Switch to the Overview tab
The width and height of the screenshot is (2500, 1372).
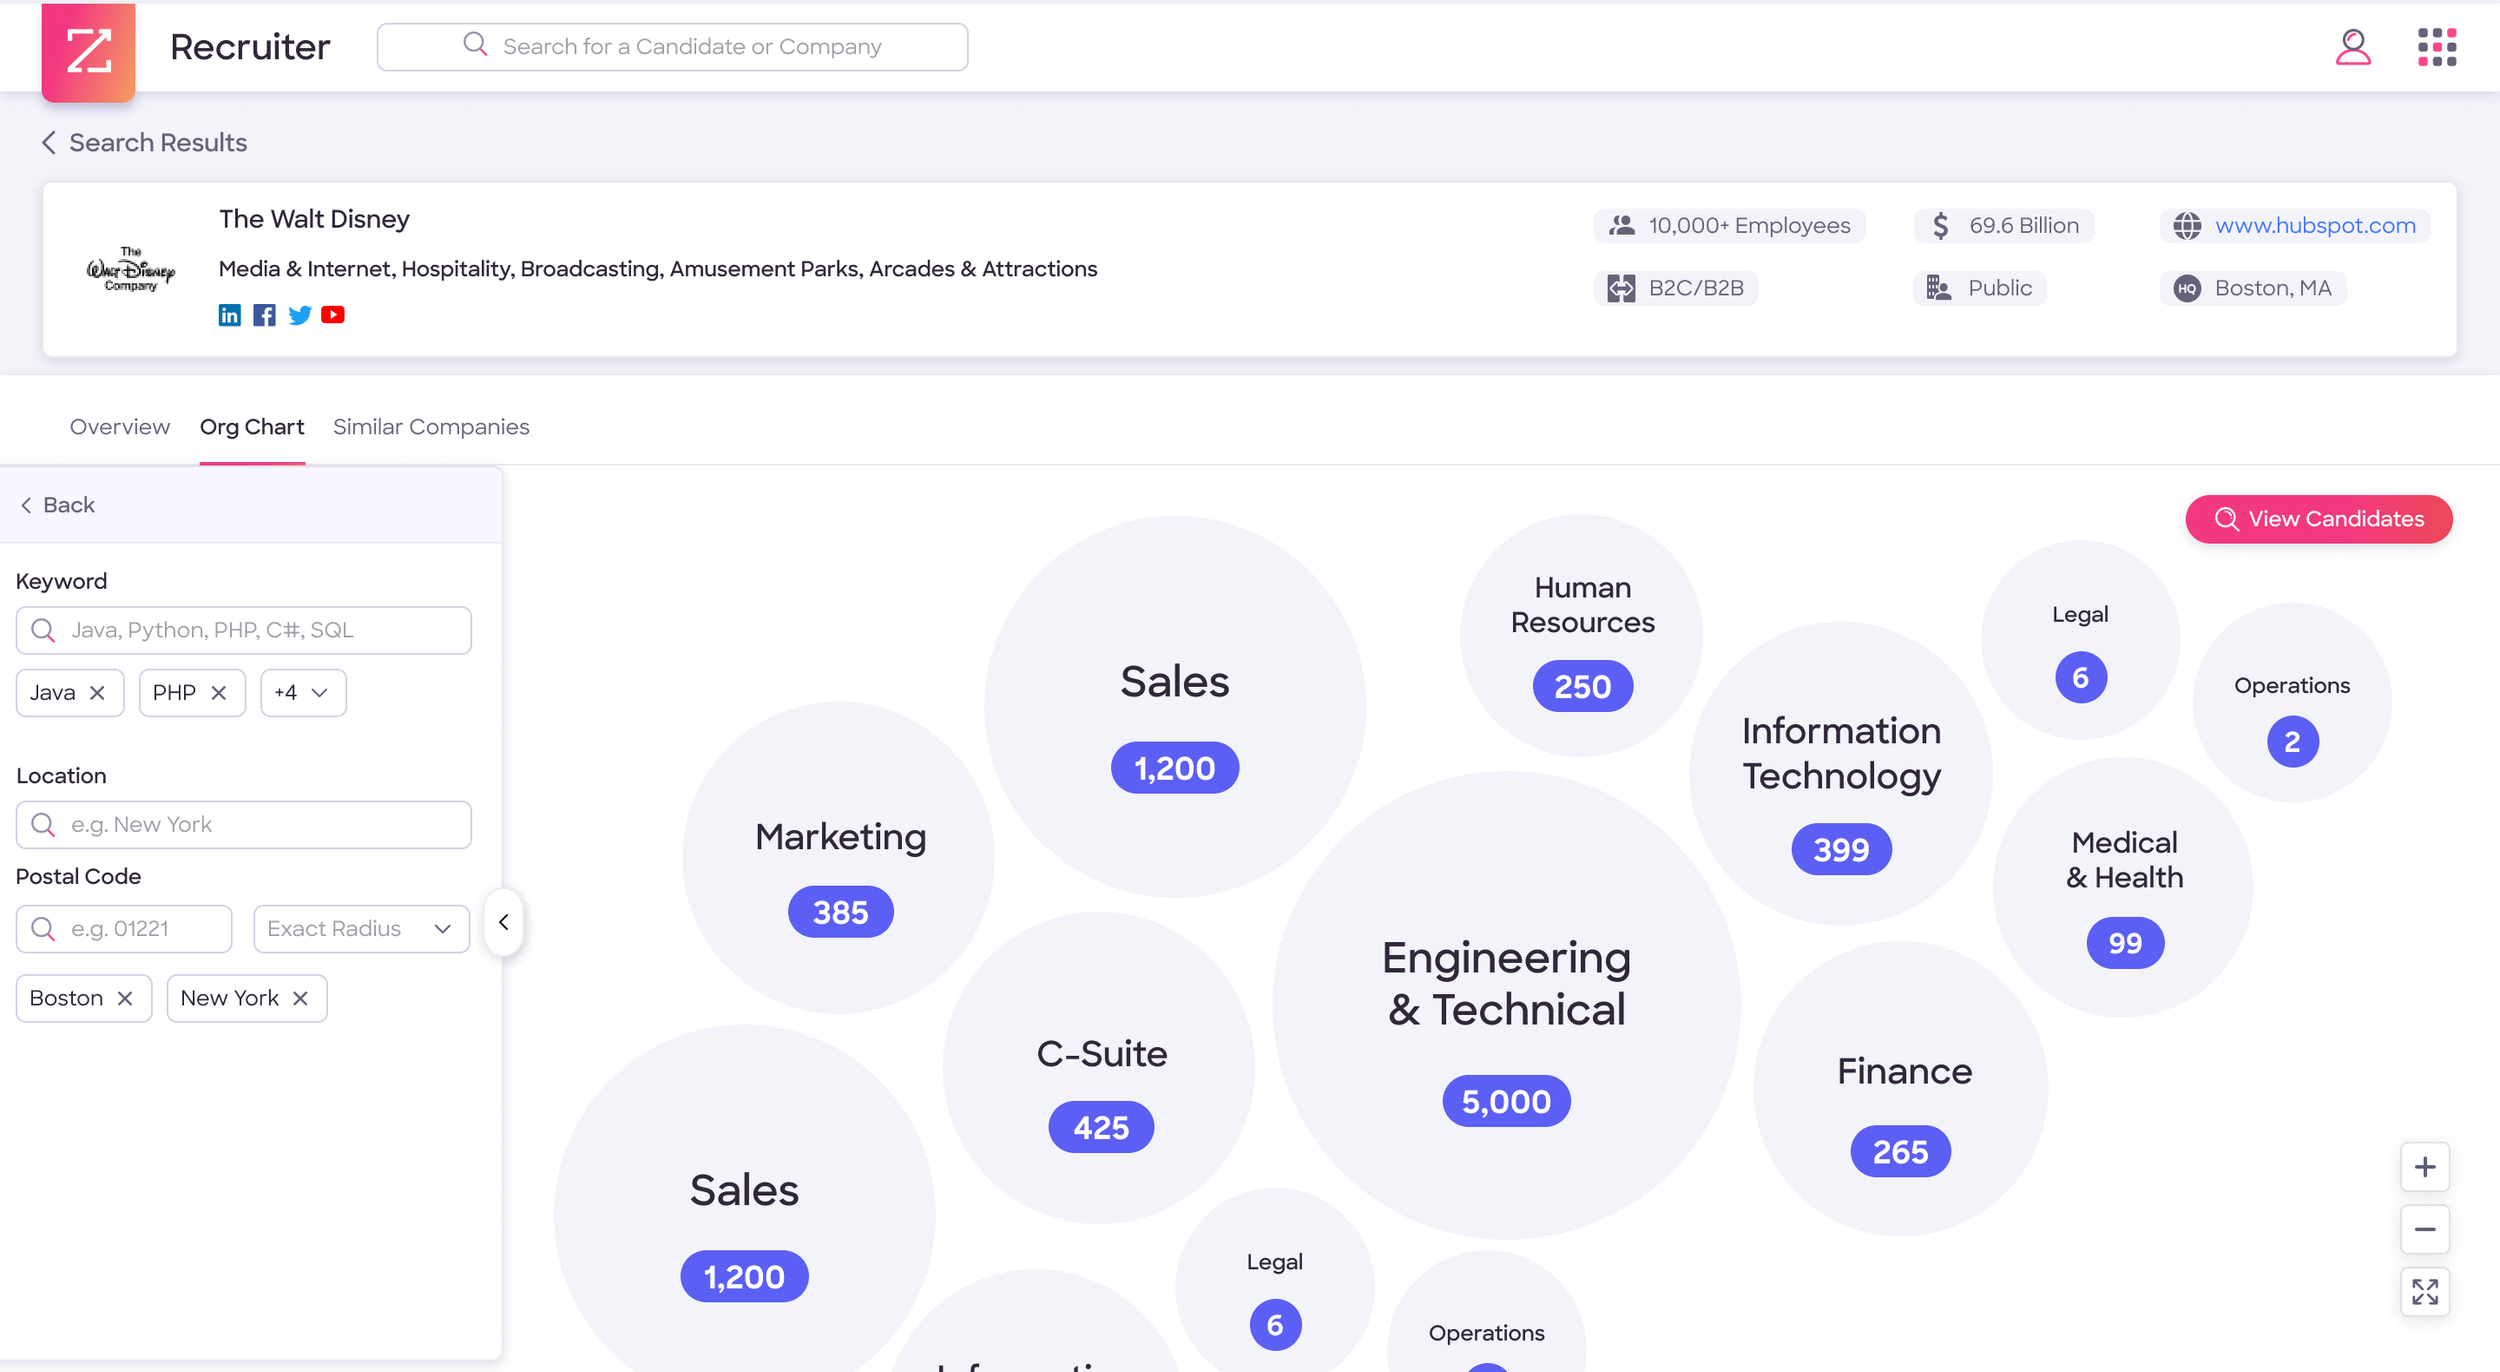click(120, 427)
